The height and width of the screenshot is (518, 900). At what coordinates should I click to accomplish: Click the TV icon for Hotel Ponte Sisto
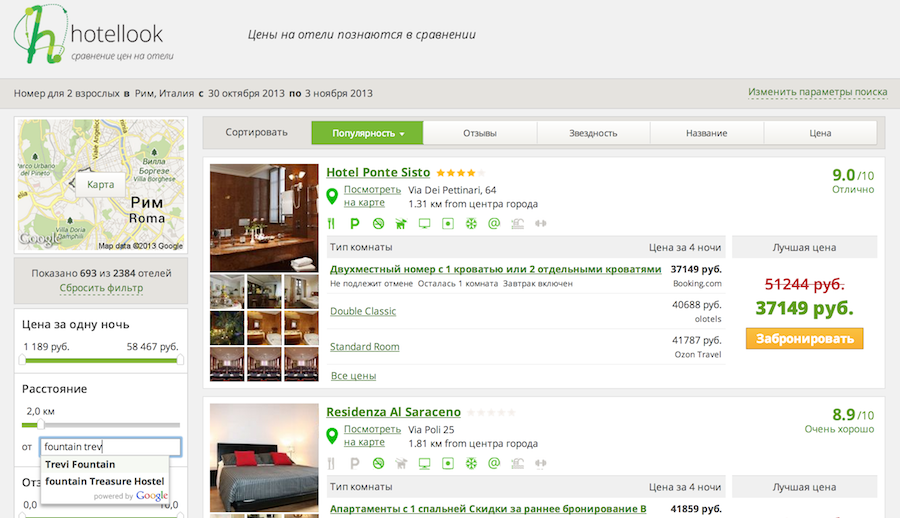pos(424,223)
